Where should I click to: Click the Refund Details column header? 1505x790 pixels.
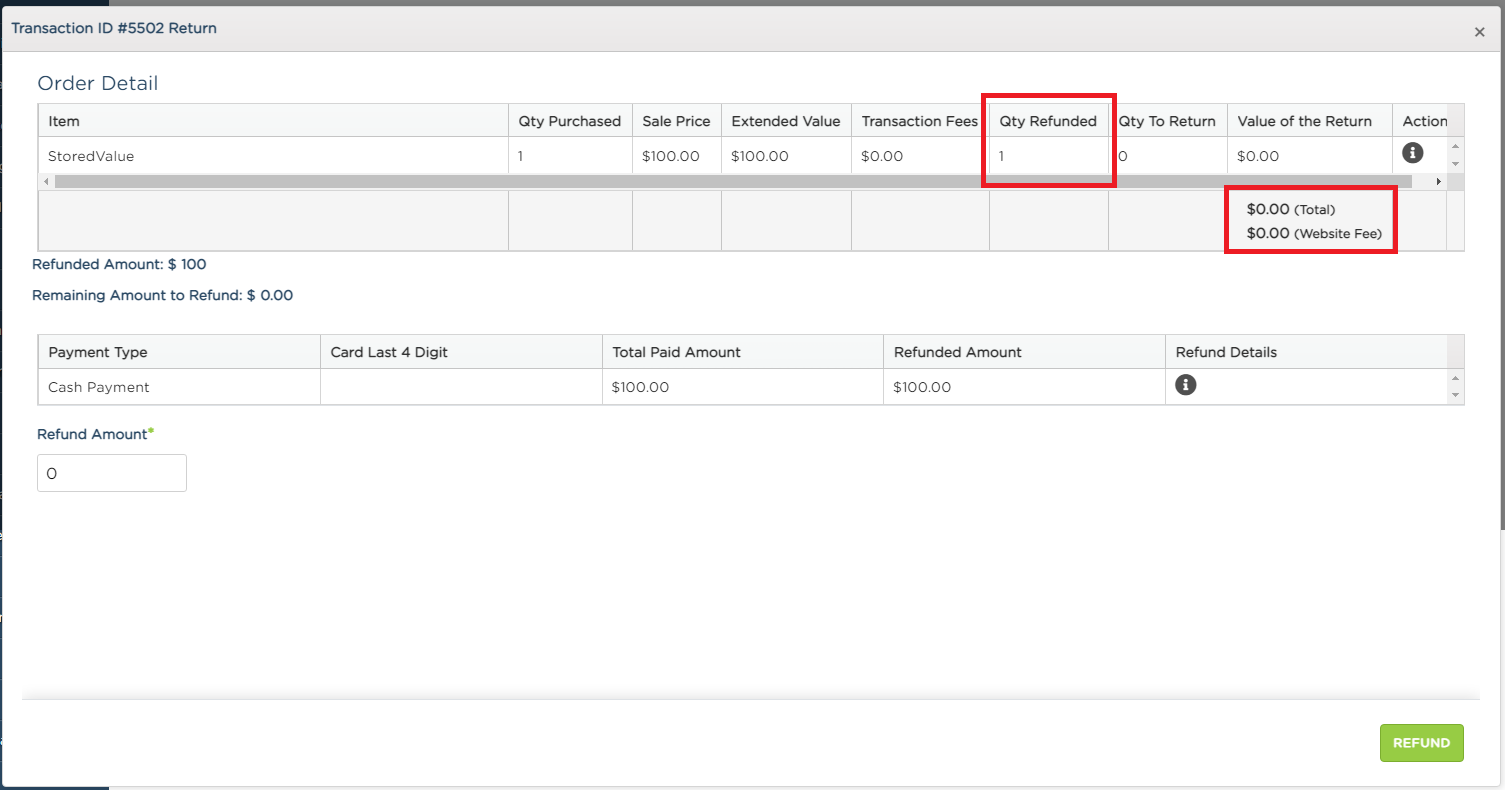(x=1306, y=352)
